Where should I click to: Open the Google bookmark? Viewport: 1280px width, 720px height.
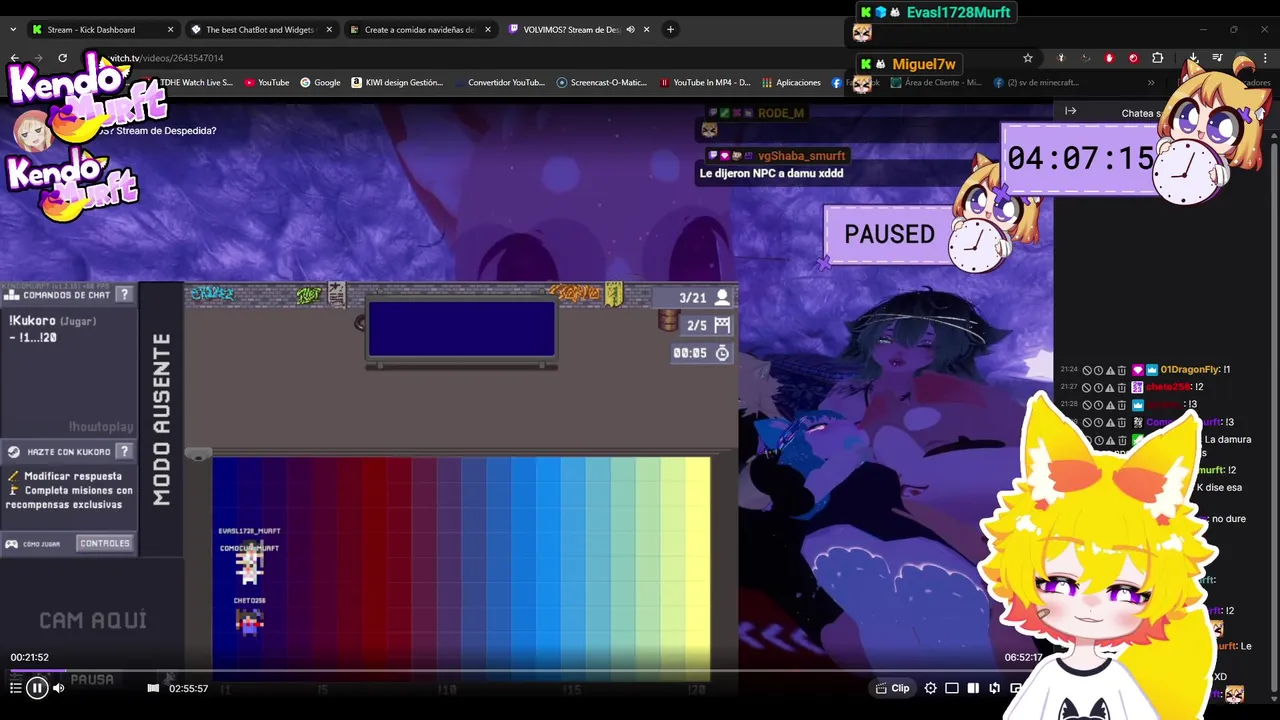[321, 83]
